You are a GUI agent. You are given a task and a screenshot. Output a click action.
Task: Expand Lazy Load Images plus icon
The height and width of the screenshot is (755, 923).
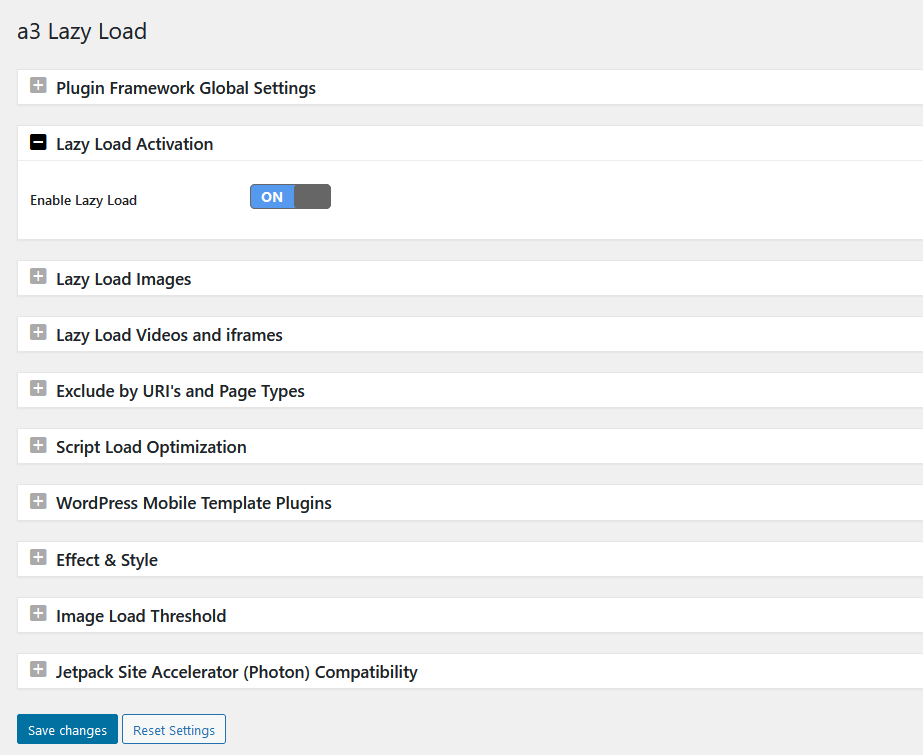[38, 276]
